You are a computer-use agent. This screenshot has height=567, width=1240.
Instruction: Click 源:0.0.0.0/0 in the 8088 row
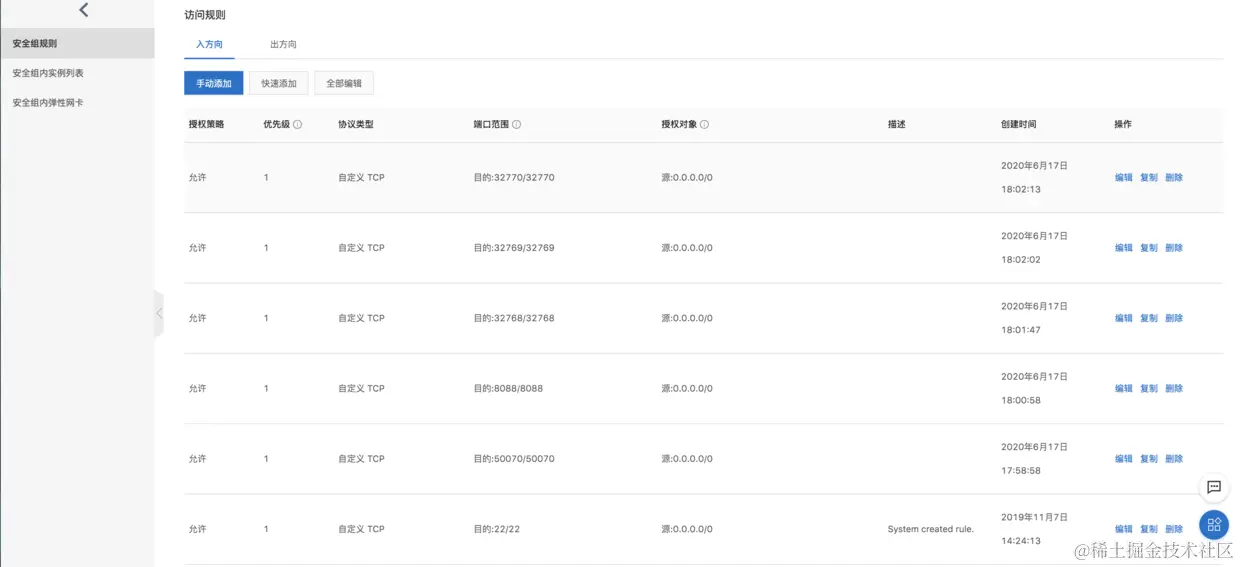point(687,389)
